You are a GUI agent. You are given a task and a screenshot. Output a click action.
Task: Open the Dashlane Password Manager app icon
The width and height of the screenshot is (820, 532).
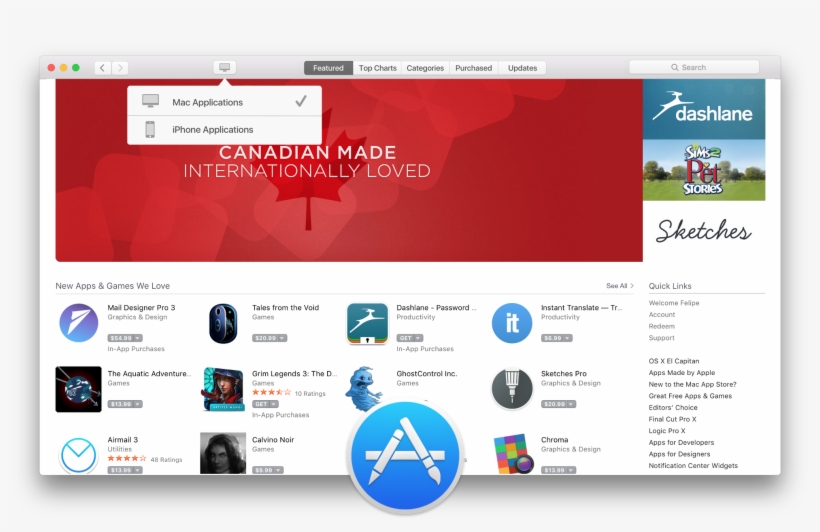(x=367, y=323)
